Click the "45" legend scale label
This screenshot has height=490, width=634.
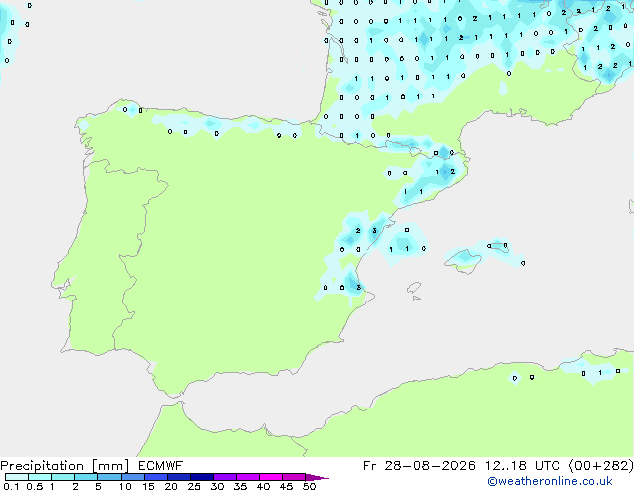tap(286, 486)
